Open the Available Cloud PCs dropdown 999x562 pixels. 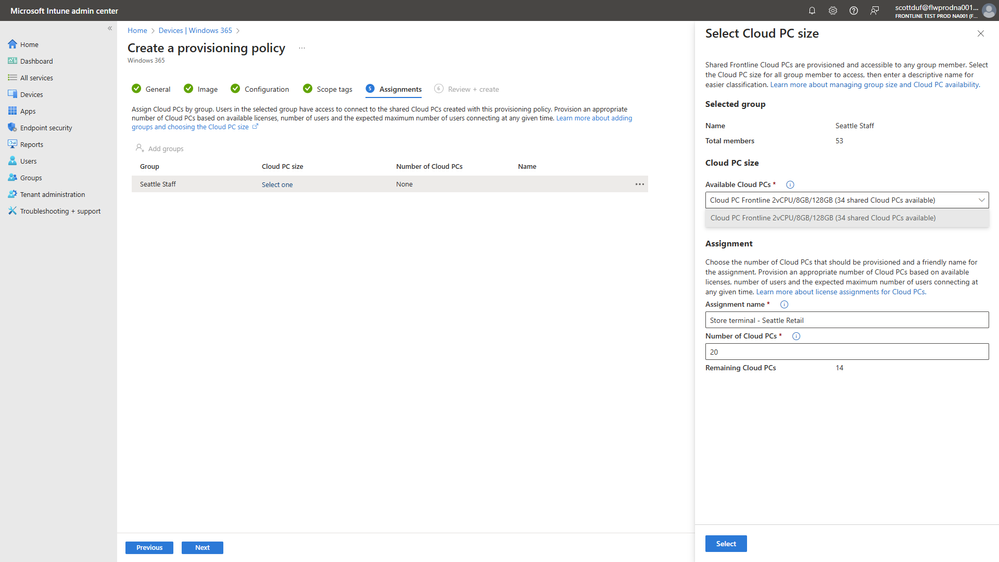pos(846,200)
